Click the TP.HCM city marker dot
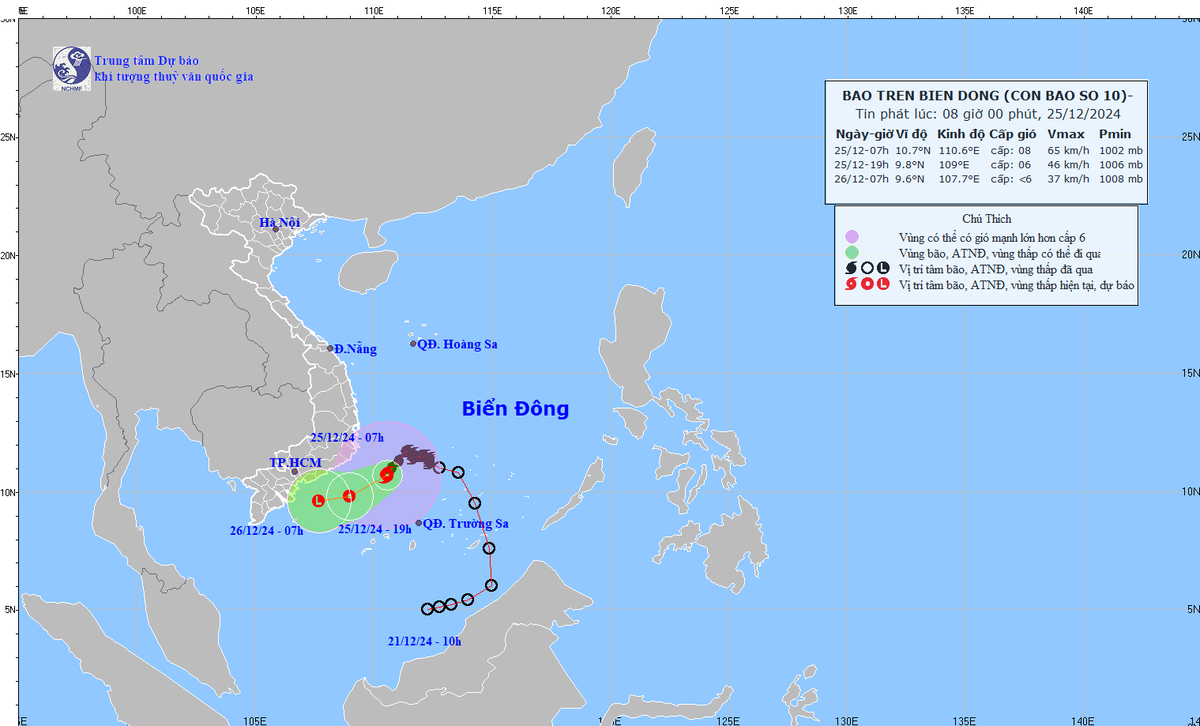This screenshot has height=726, width=1200. click(x=294, y=471)
